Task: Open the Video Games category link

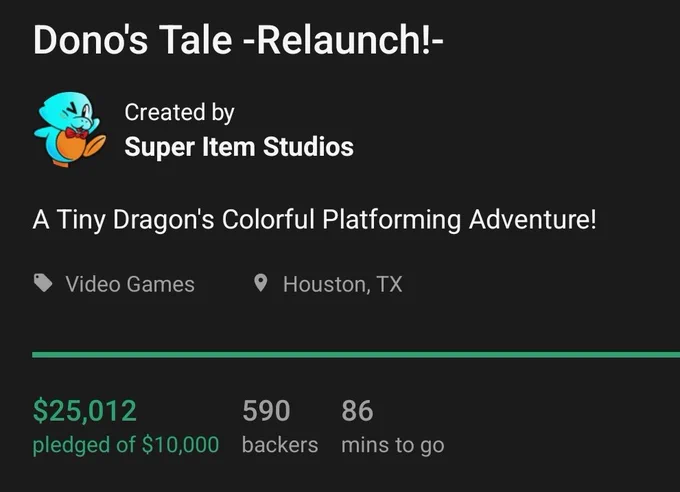Action: click(x=130, y=284)
